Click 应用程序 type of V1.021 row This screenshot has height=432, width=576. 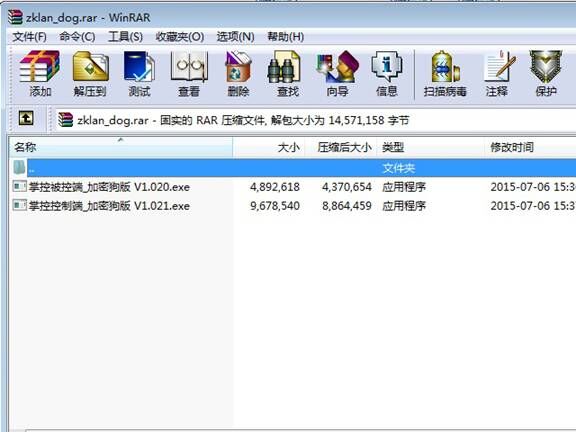point(404,206)
